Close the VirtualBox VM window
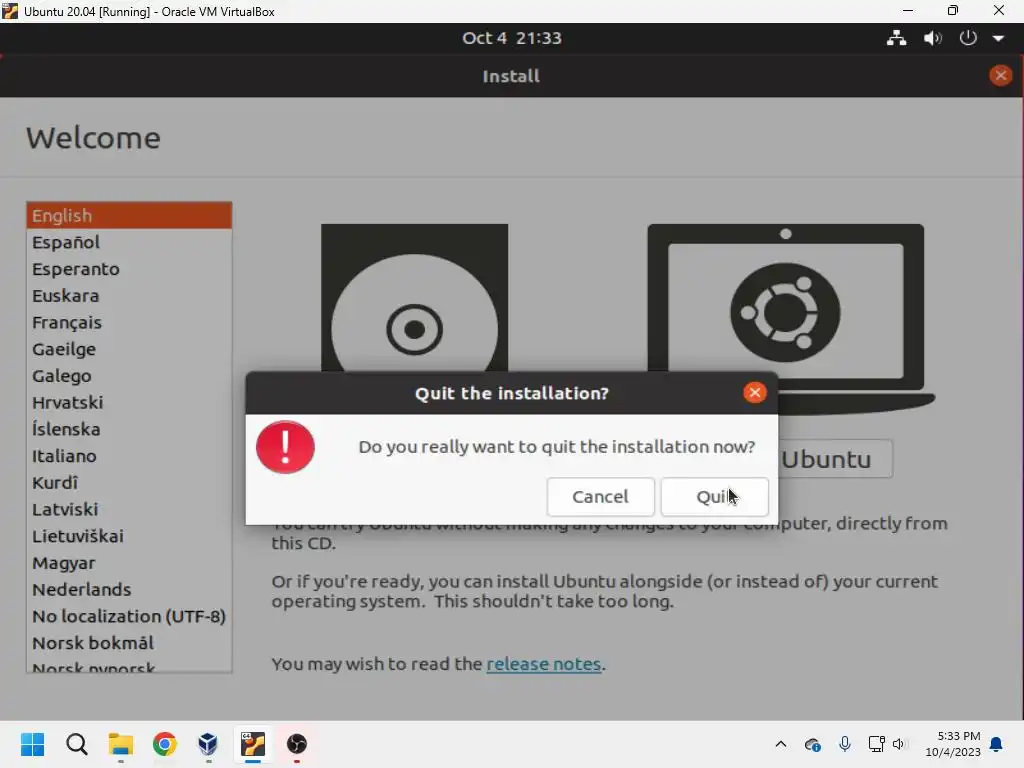Image resolution: width=1024 pixels, height=768 pixels. pos(999,10)
